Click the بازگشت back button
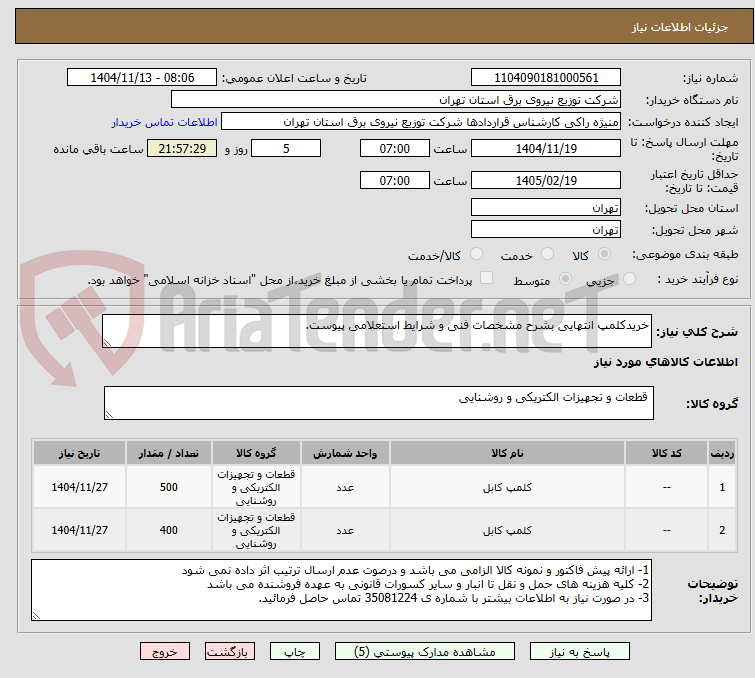 (230, 652)
